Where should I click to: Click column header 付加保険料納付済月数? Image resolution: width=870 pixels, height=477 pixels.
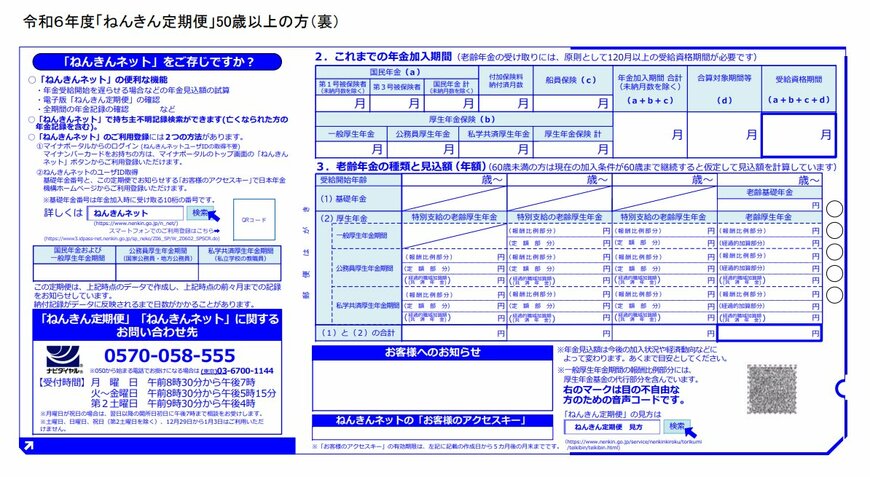pyautogui.click(x=505, y=81)
